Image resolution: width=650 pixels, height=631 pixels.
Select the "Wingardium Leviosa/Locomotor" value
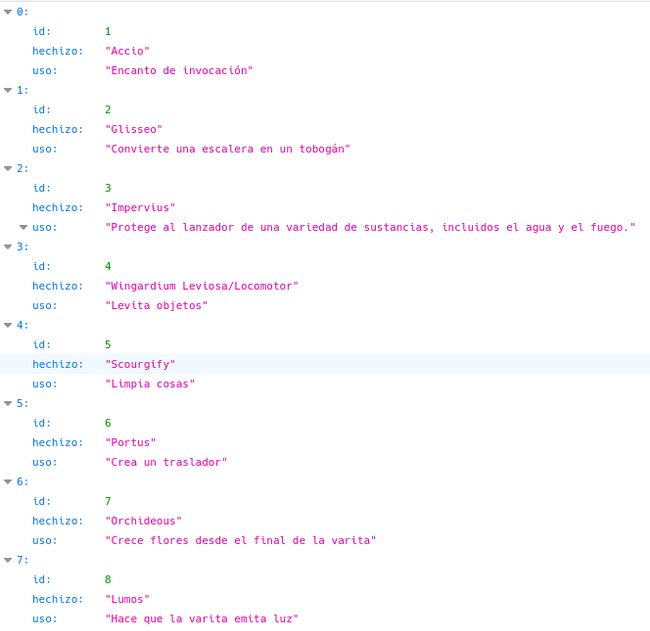(x=202, y=286)
